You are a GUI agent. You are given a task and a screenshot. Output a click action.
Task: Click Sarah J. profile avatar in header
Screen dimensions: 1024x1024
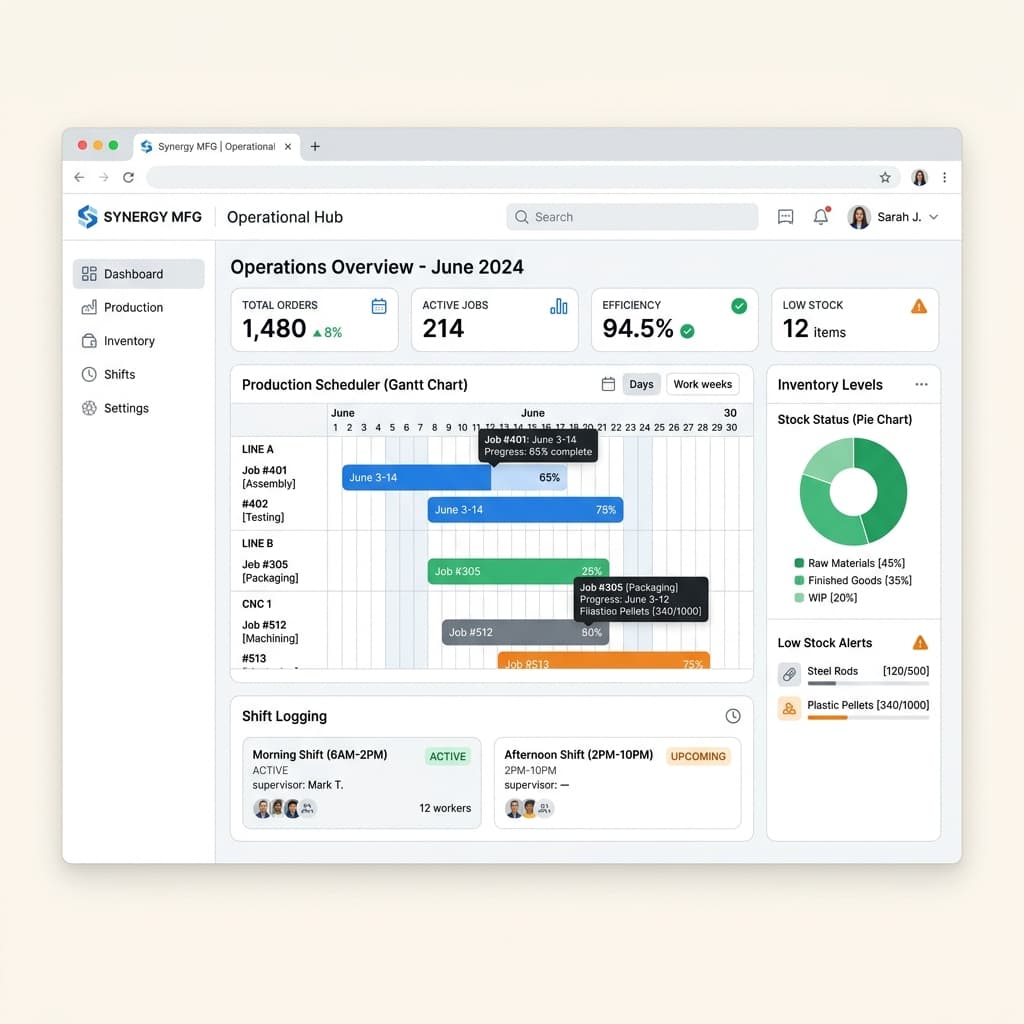click(x=859, y=217)
